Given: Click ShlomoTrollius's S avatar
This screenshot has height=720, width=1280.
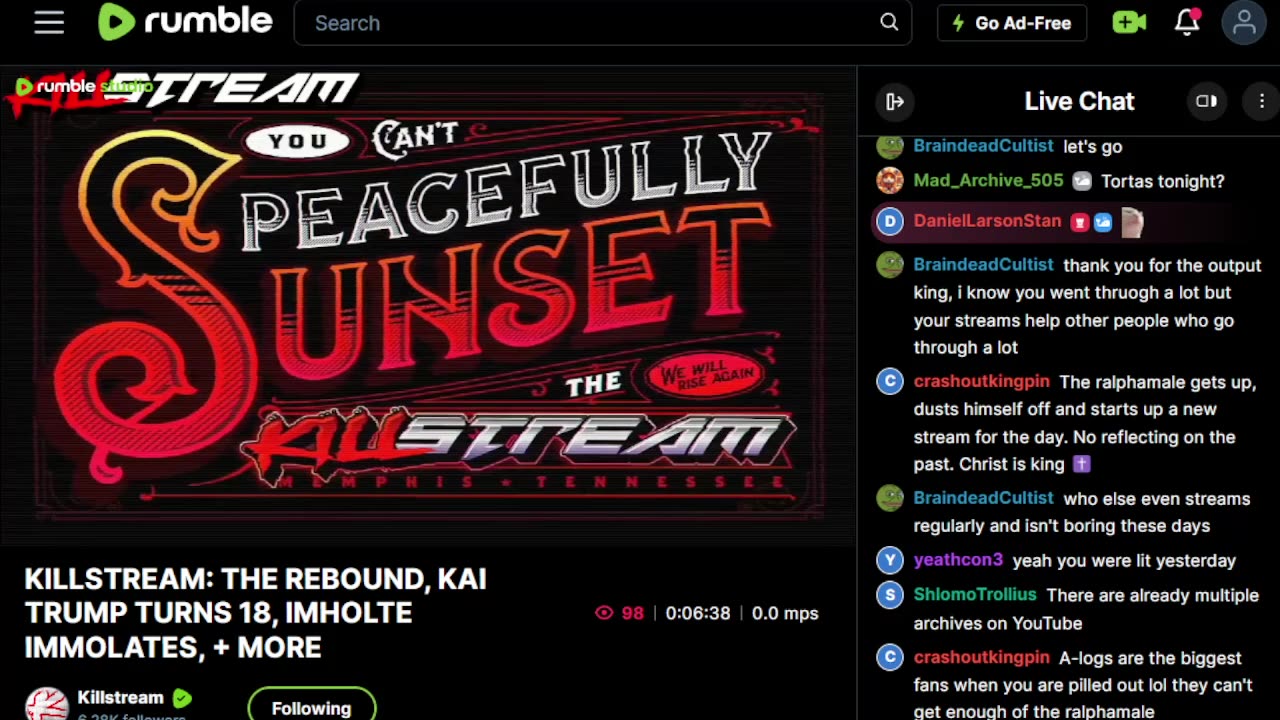Looking at the screenshot, I should pos(890,596).
